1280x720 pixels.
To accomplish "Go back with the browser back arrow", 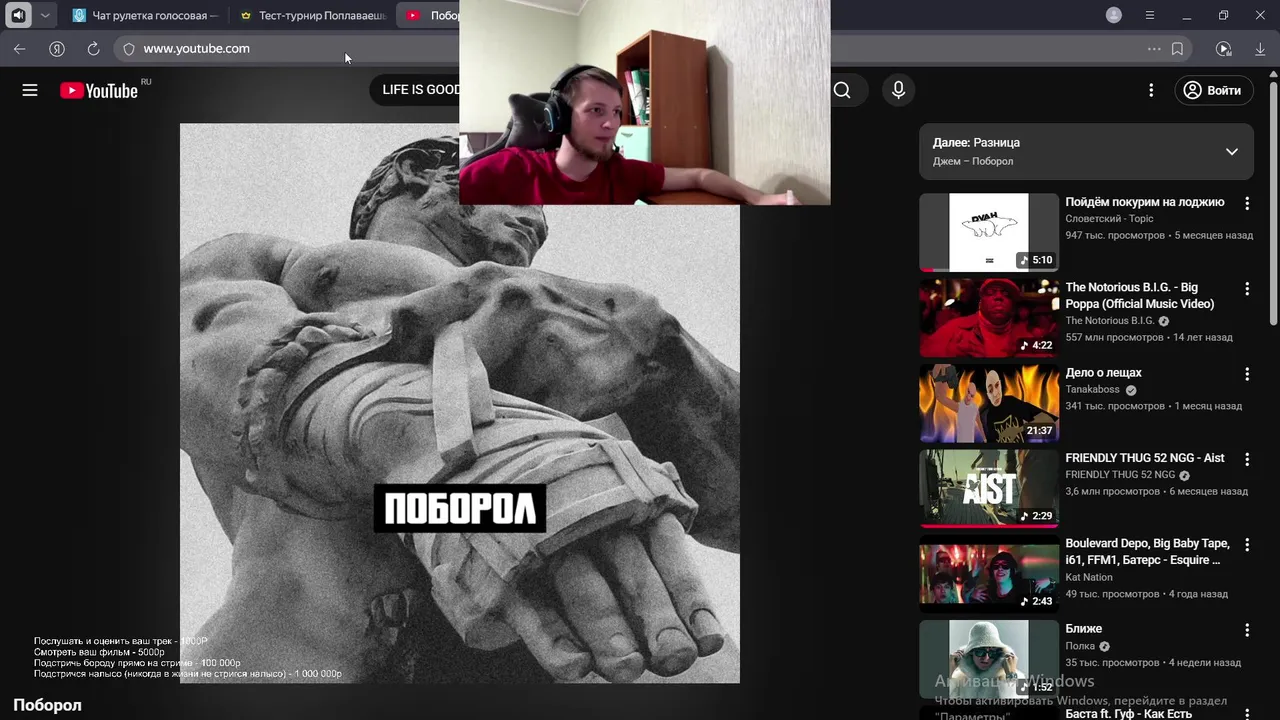I will coord(20,48).
